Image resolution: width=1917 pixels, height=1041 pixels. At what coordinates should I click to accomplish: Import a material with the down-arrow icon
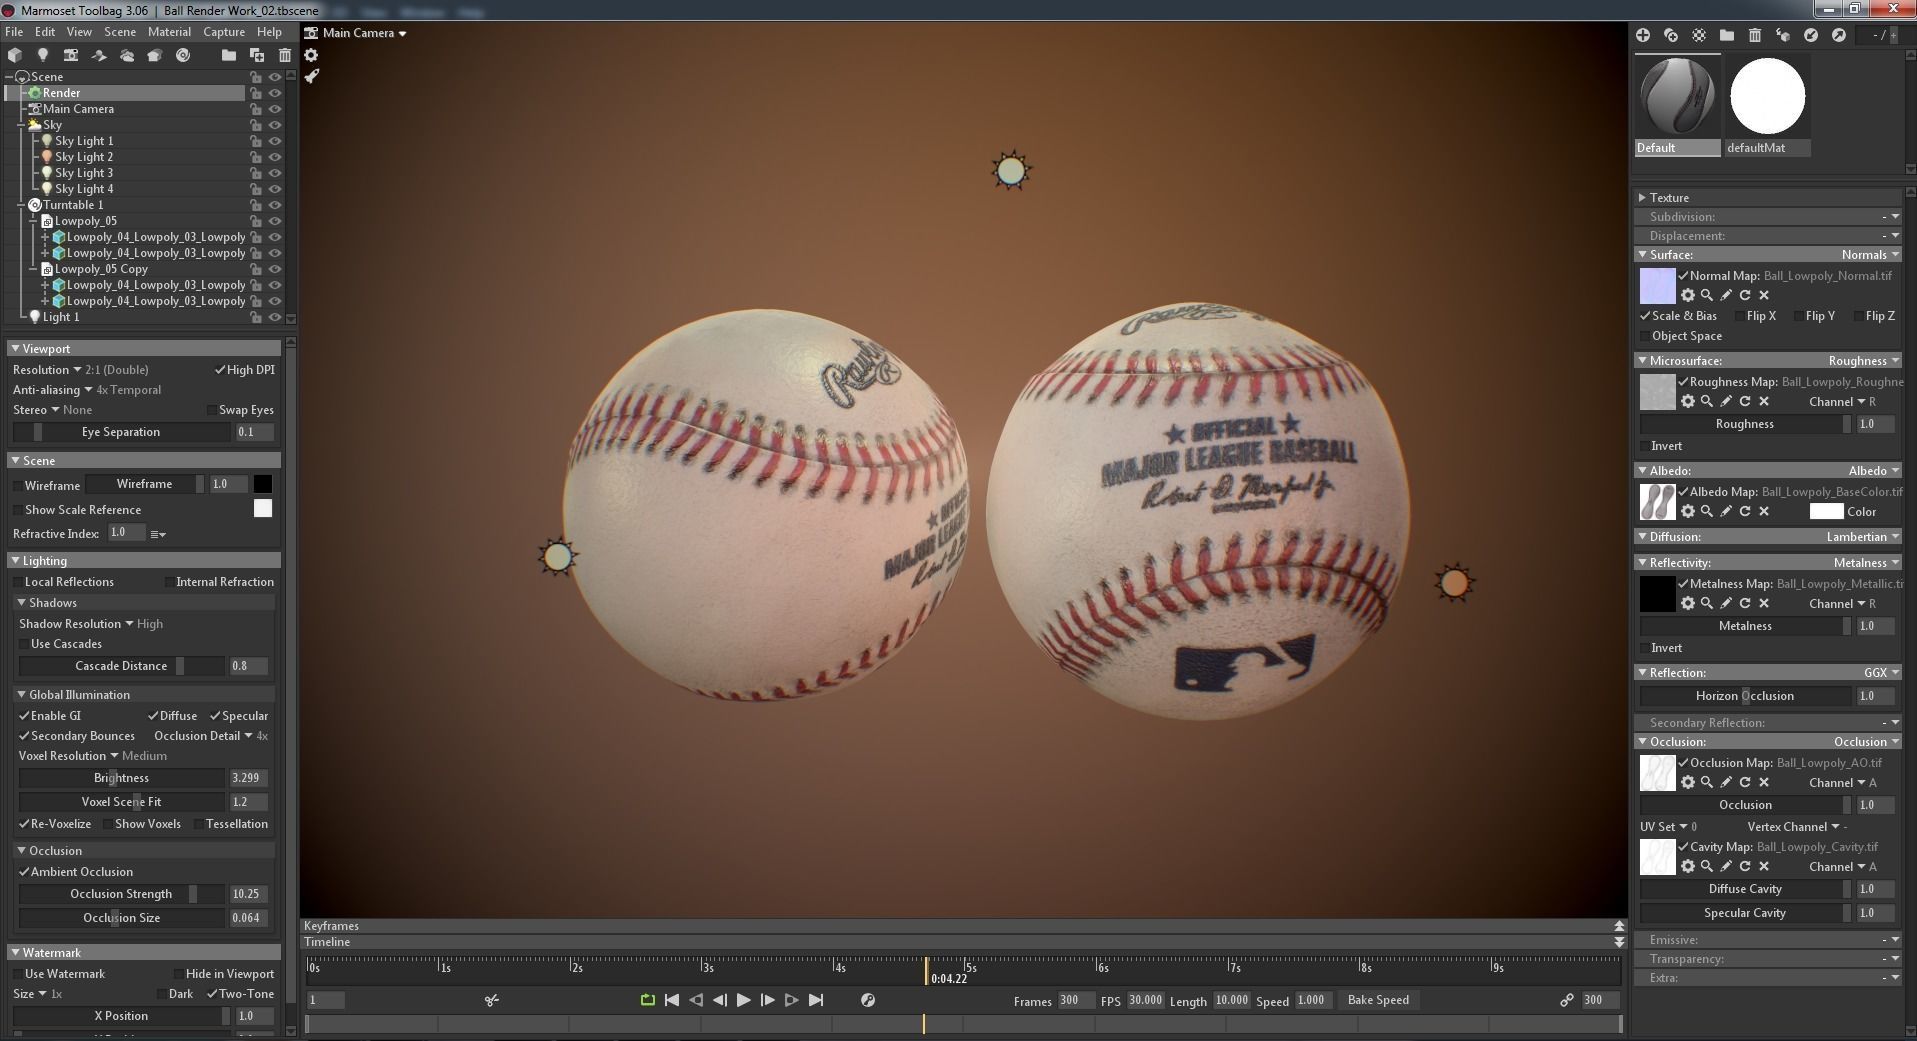1811,35
